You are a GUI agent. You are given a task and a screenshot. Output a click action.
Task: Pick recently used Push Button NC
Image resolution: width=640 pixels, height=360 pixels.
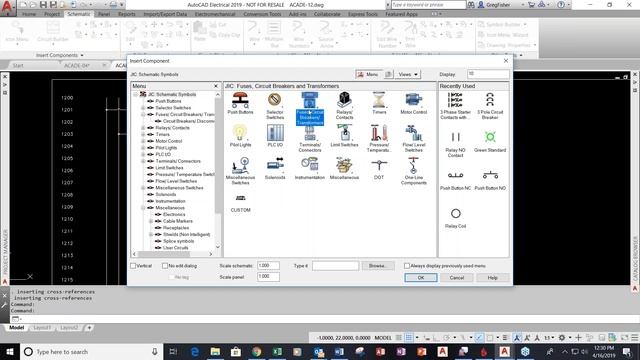click(x=455, y=175)
